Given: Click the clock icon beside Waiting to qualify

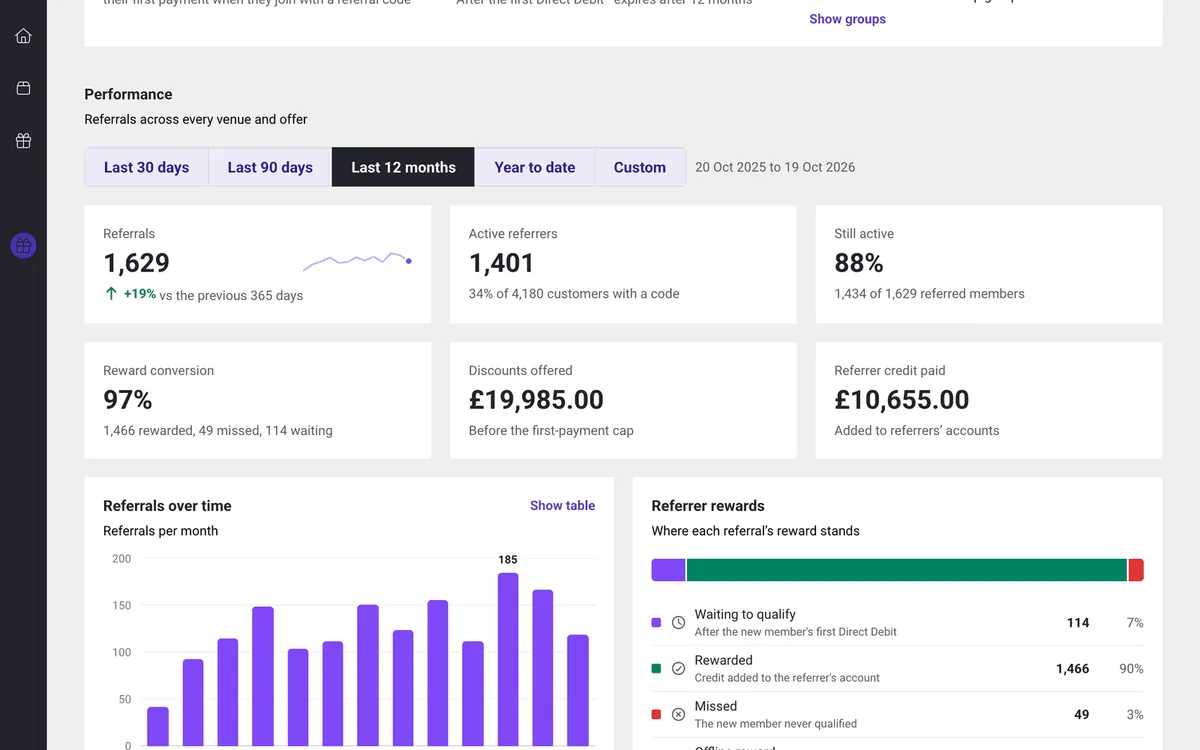Looking at the screenshot, I should (678, 622).
